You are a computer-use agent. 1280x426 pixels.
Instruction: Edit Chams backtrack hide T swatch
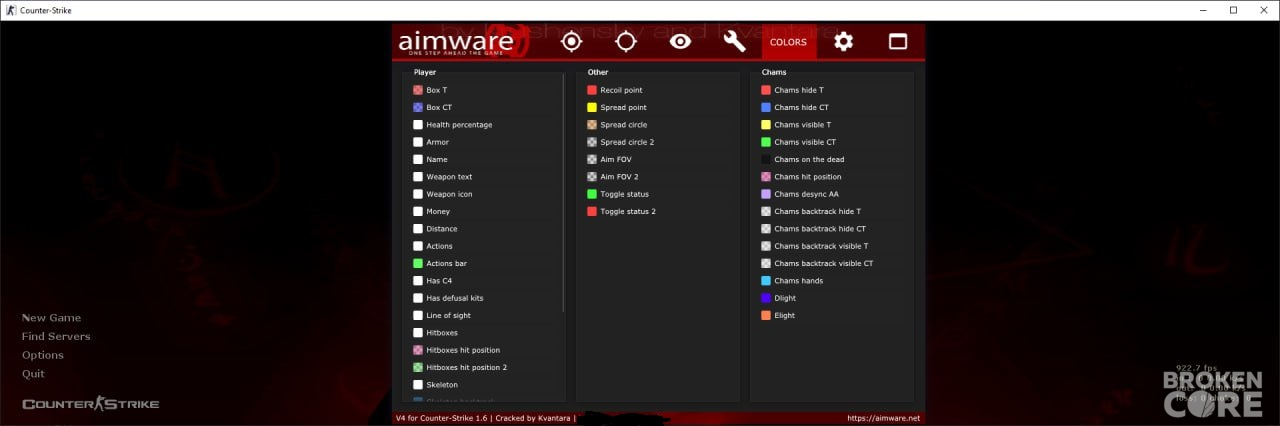point(766,211)
